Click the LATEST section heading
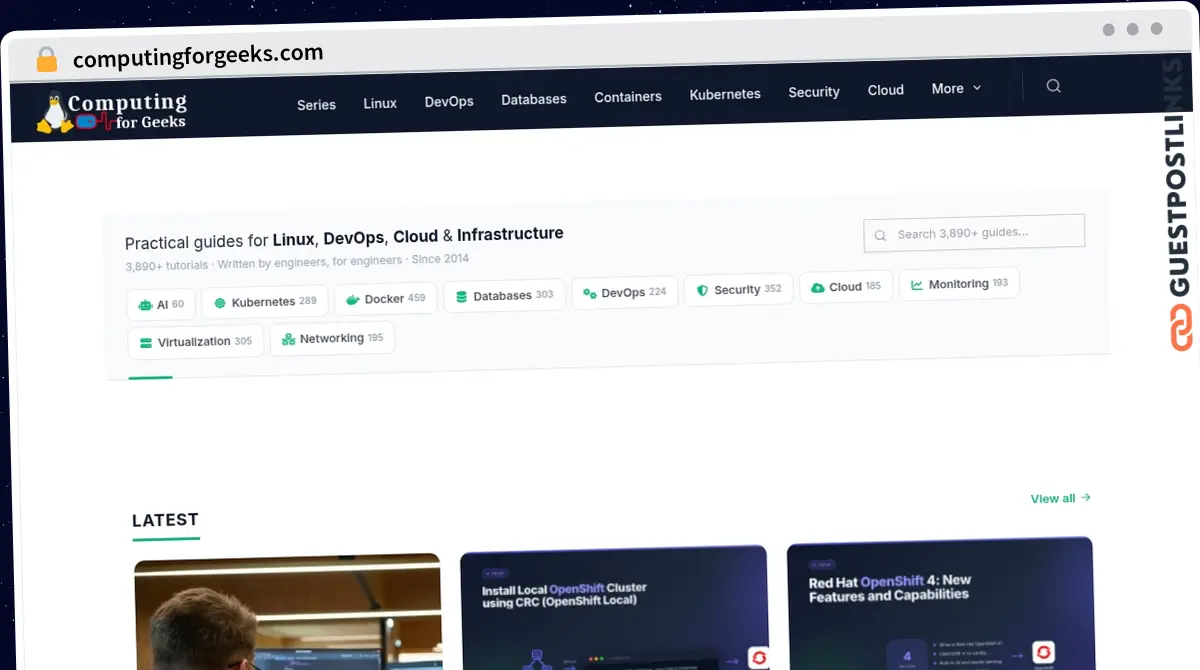Viewport: 1200px width, 670px height. point(165,520)
